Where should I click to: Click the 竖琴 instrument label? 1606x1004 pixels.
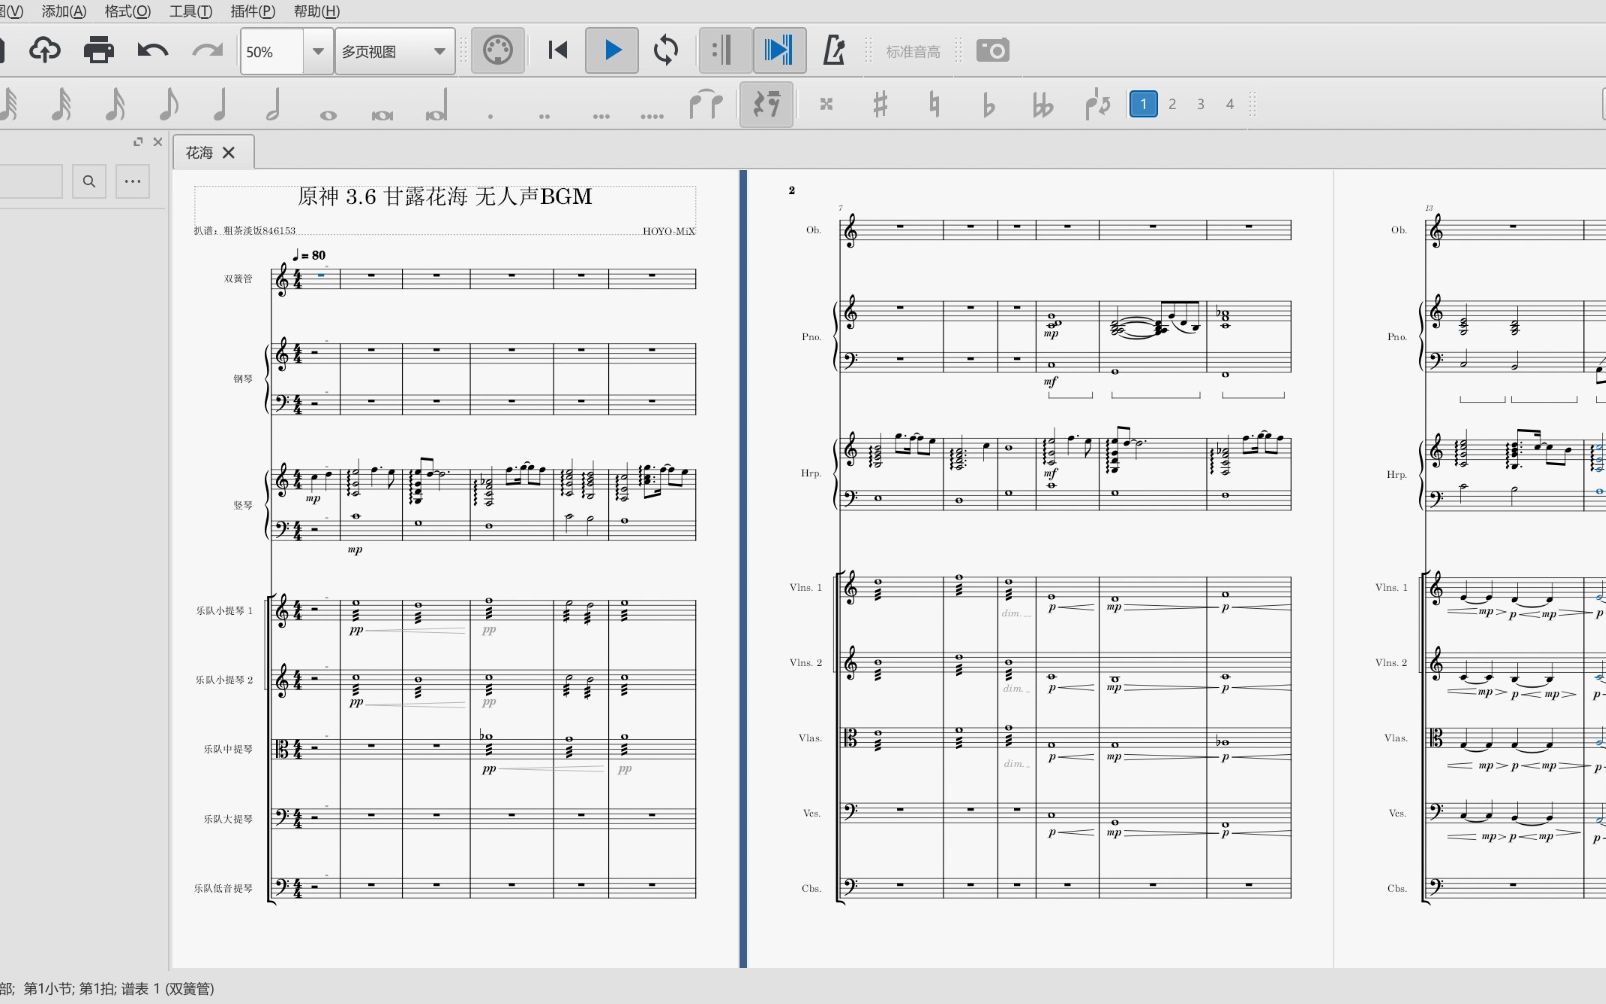point(243,505)
